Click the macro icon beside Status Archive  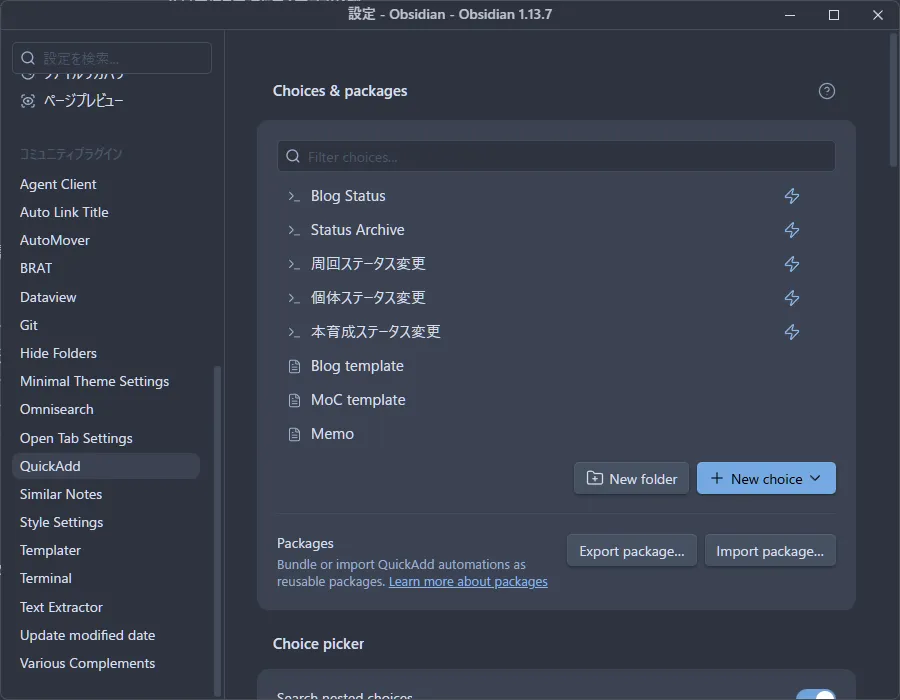pos(294,230)
